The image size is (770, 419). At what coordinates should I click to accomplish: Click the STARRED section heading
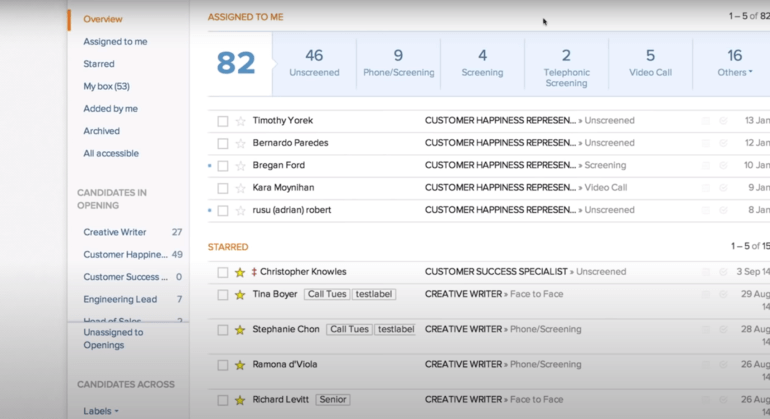click(228, 247)
